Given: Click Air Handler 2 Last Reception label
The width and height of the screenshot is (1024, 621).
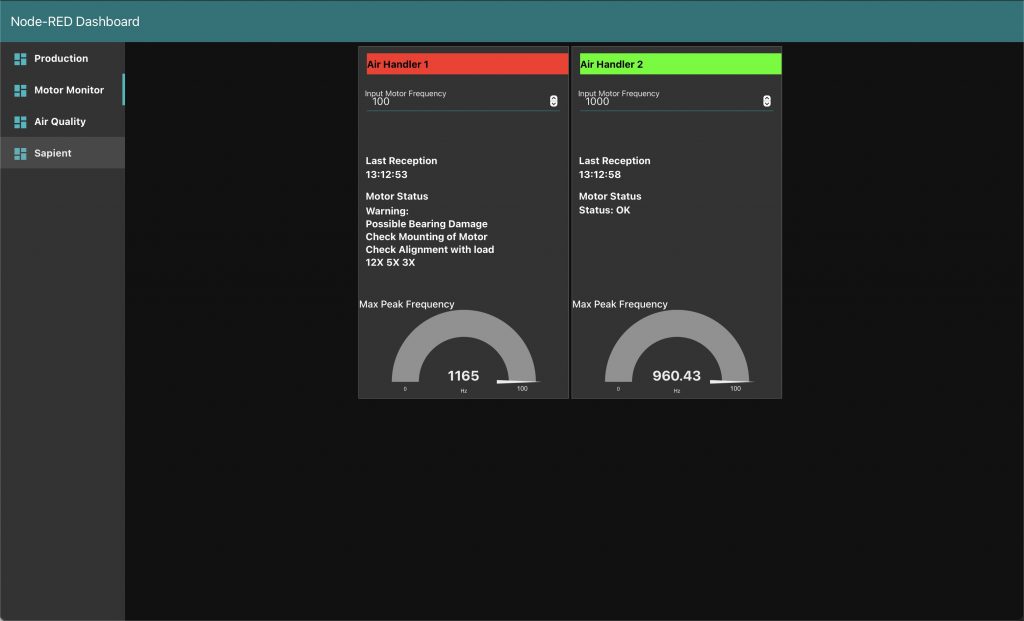Looking at the screenshot, I should [615, 161].
